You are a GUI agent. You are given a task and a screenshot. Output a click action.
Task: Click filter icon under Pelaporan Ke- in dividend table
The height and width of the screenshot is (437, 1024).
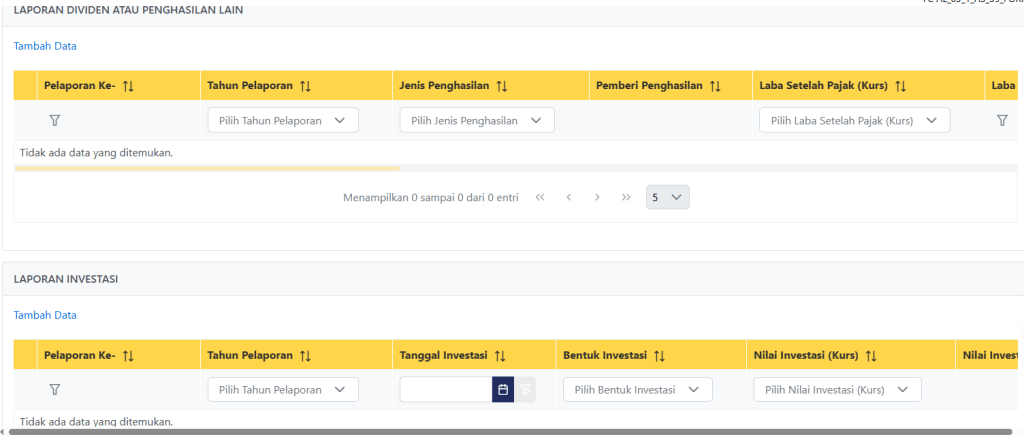click(x=55, y=120)
